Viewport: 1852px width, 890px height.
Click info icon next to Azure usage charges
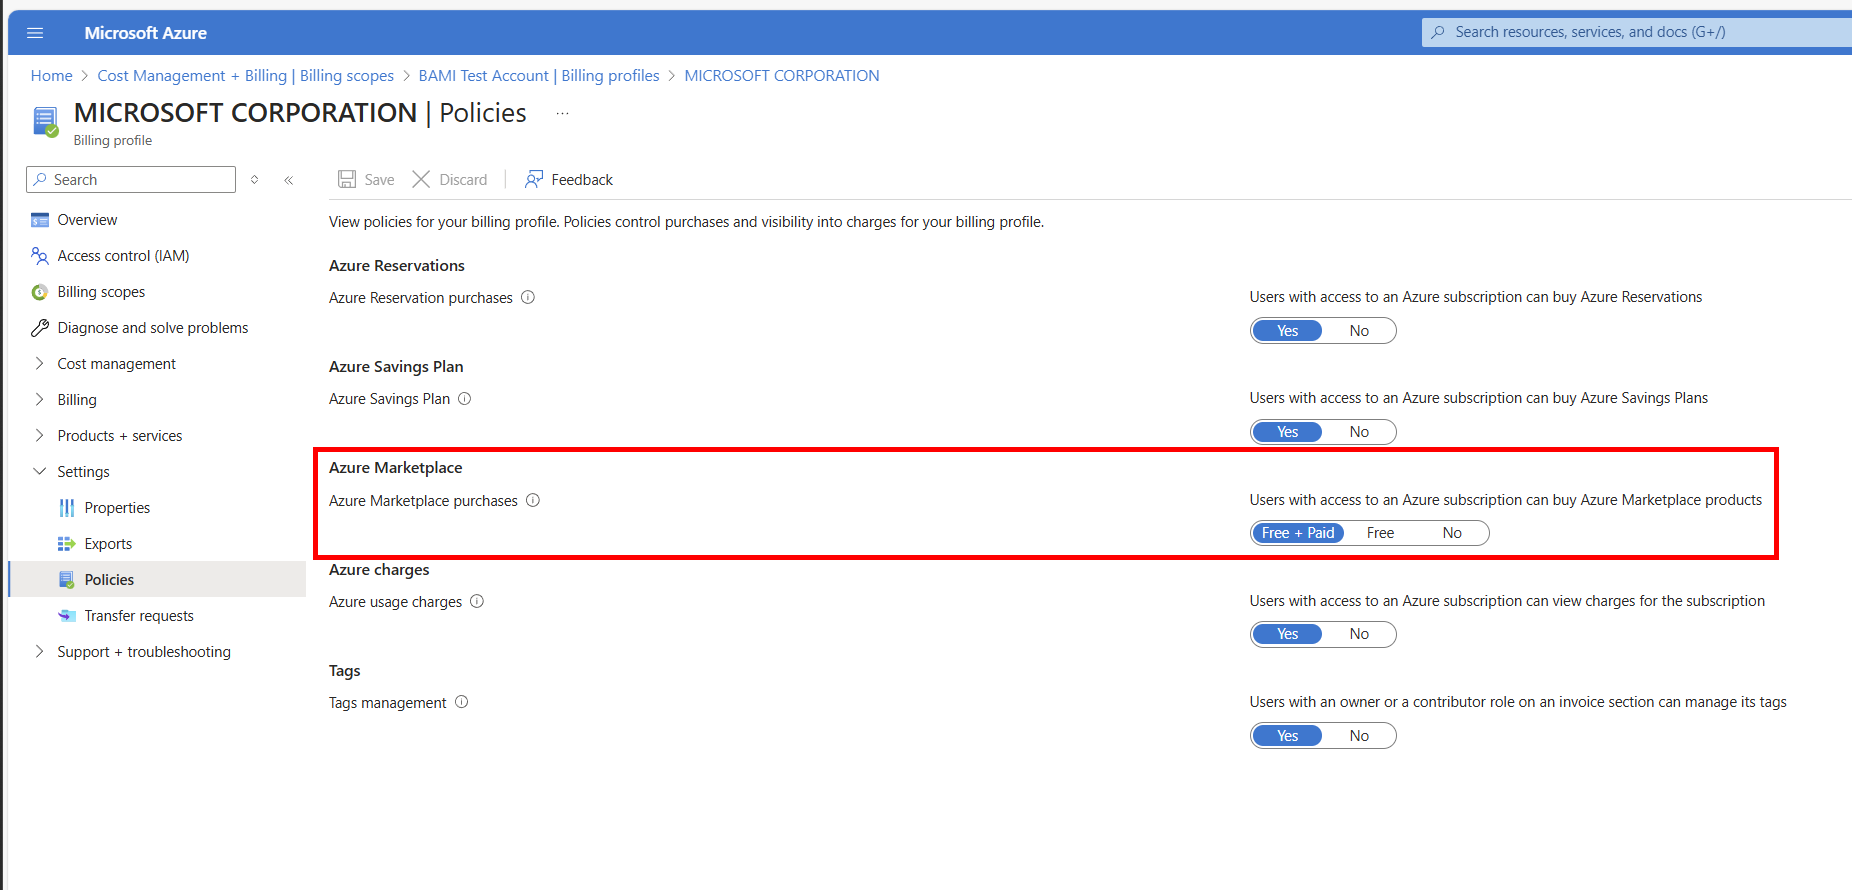[x=477, y=601]
